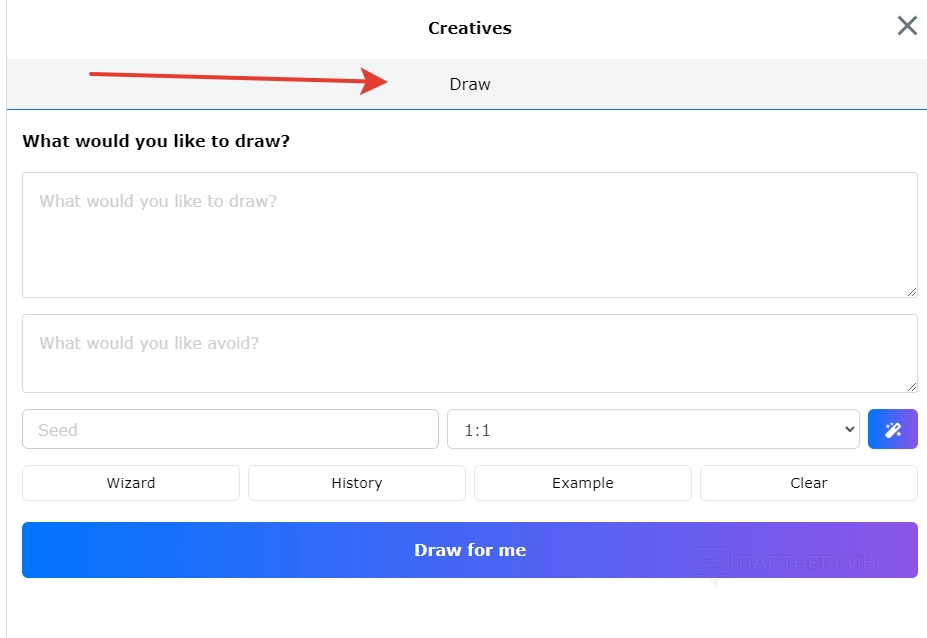
Task: Open the Wizard helper
Action: point(131,483)
